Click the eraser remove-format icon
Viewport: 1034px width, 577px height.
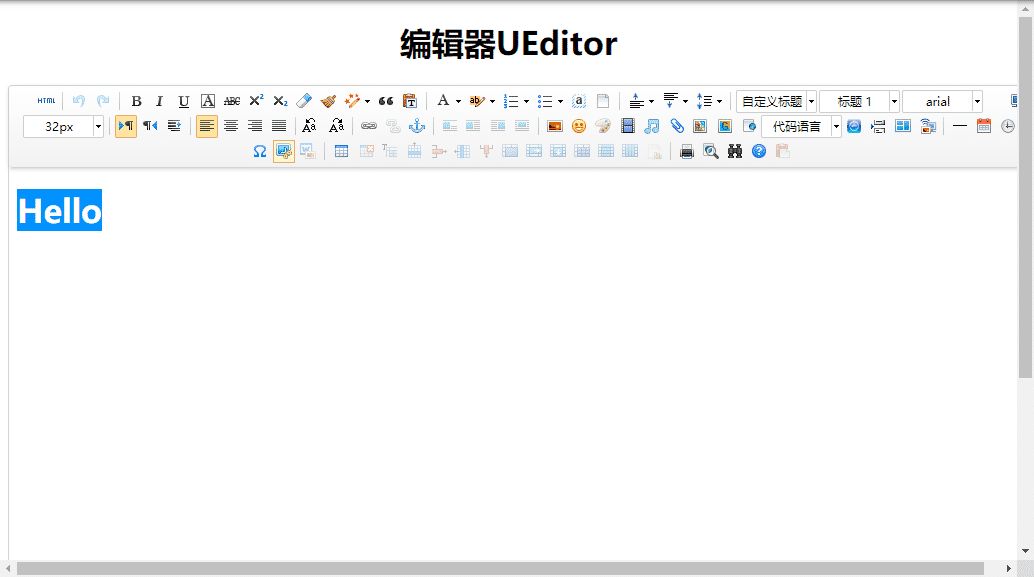[304, 101]
